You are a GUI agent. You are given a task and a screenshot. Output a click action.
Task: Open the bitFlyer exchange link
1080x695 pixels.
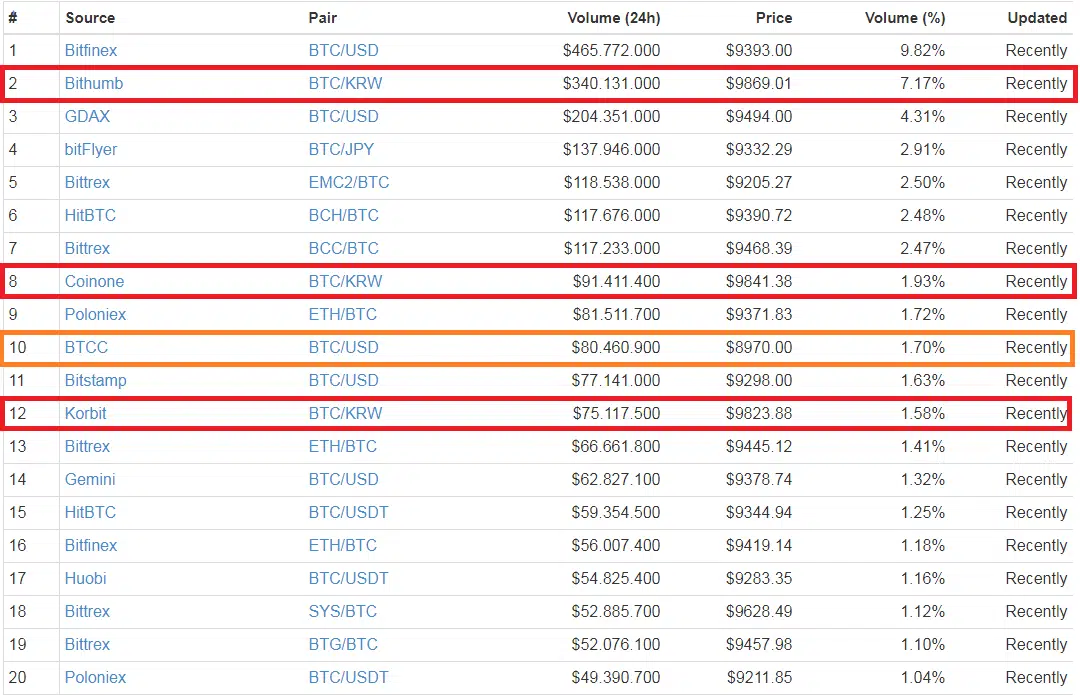pos(91,149)
